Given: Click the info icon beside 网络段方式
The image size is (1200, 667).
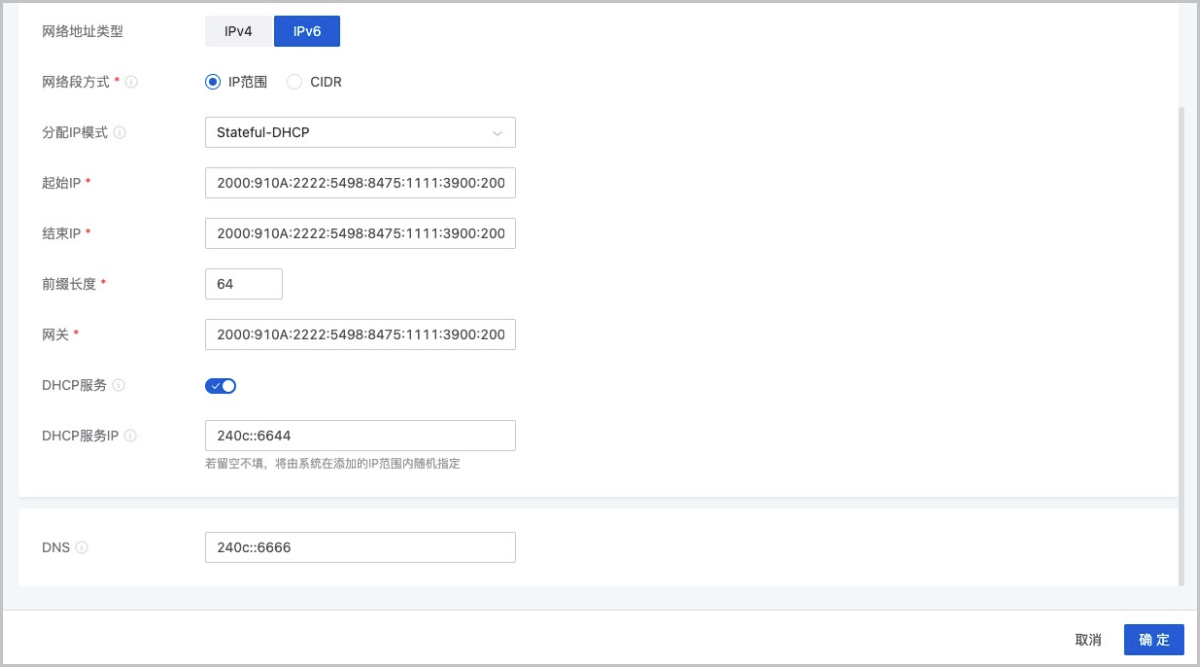Looking at the screenshot, I should coord(131,82).
